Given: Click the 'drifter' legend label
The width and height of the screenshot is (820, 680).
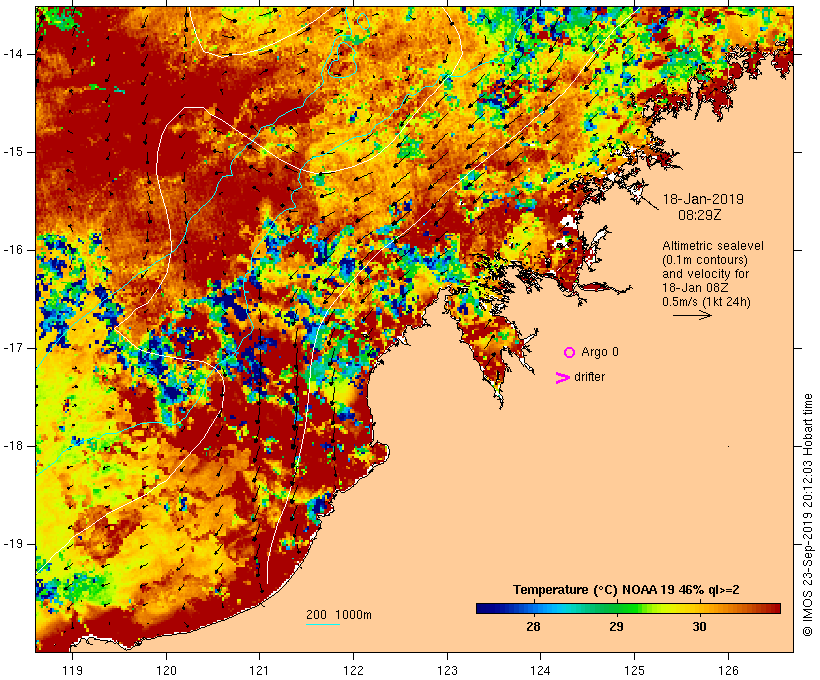Looking at the screenshot, I should (589, 377).
